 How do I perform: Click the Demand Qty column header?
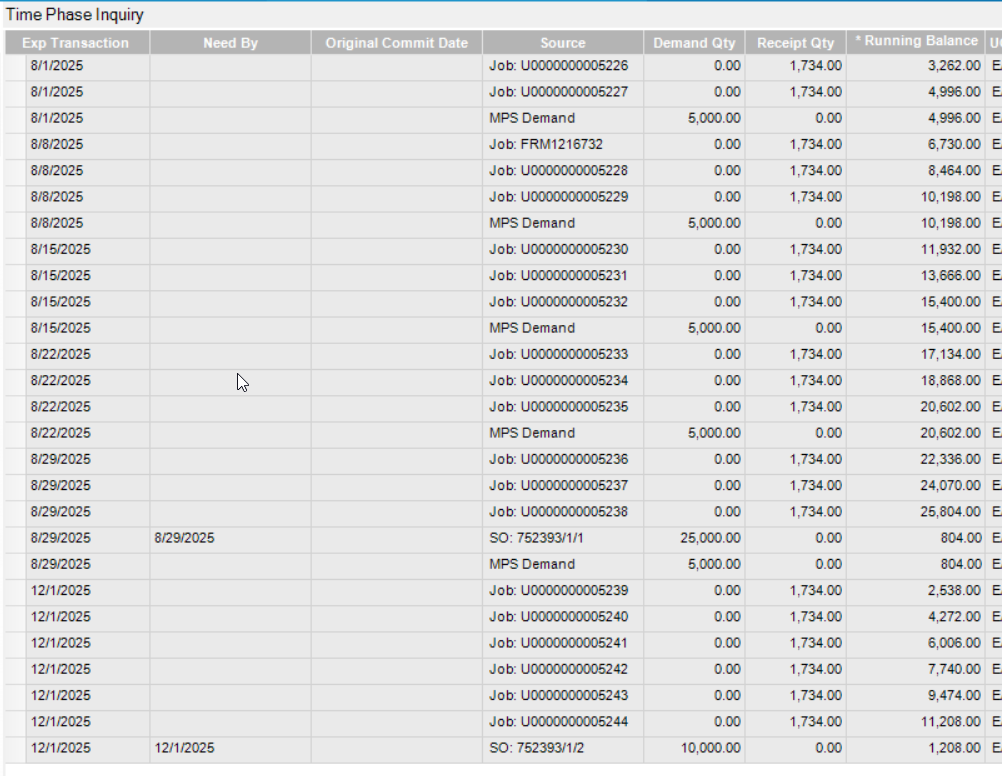tap(694, 43)
